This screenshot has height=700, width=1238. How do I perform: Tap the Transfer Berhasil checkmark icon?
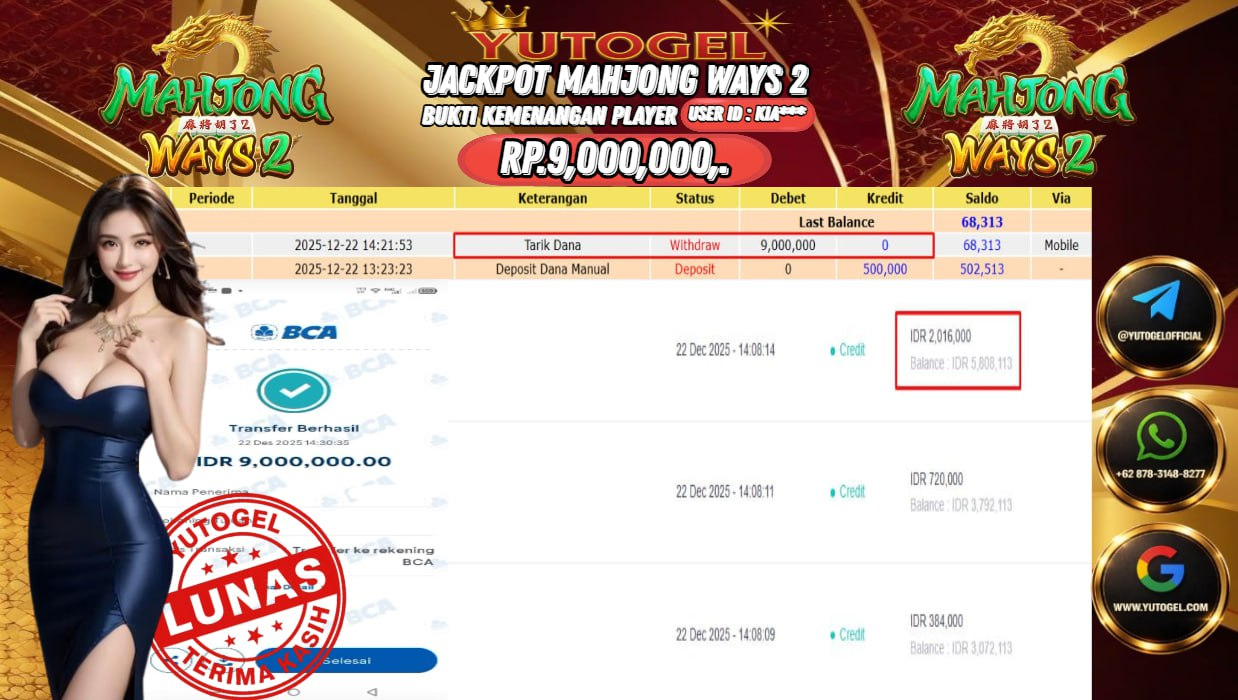pyautogui.click(x=293, y=391)
